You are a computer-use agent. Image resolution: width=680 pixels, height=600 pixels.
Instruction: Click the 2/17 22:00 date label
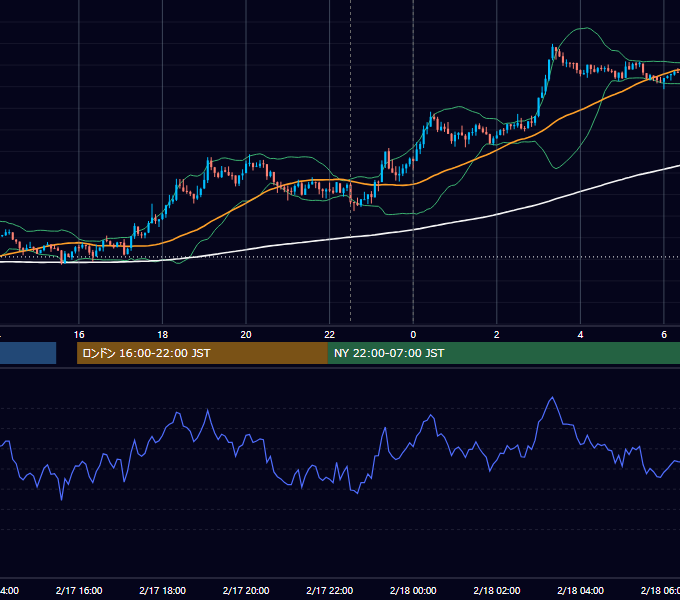330,590
